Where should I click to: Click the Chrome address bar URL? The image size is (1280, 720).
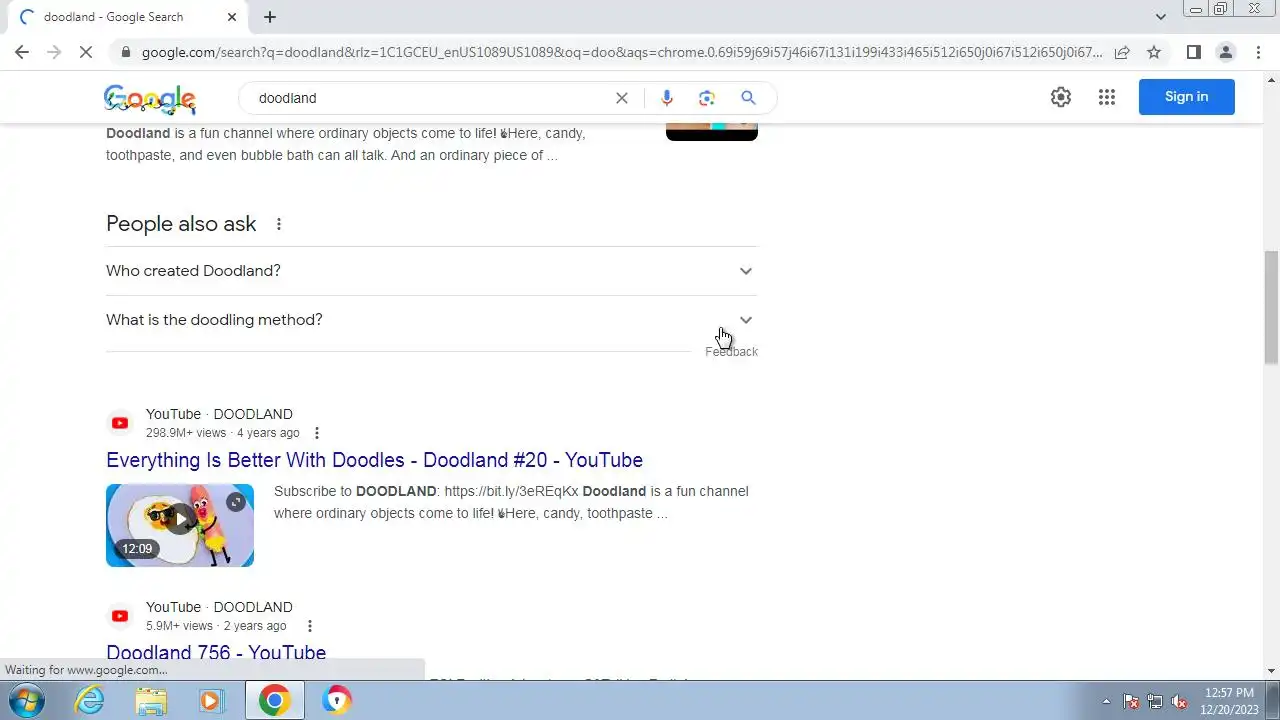click(x=622, y=52)
